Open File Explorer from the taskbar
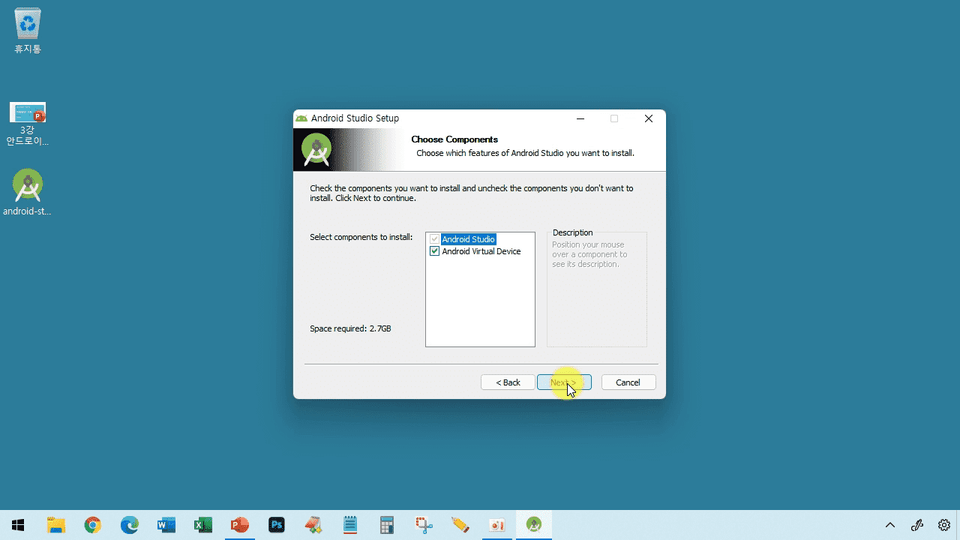 coord(56,525)
